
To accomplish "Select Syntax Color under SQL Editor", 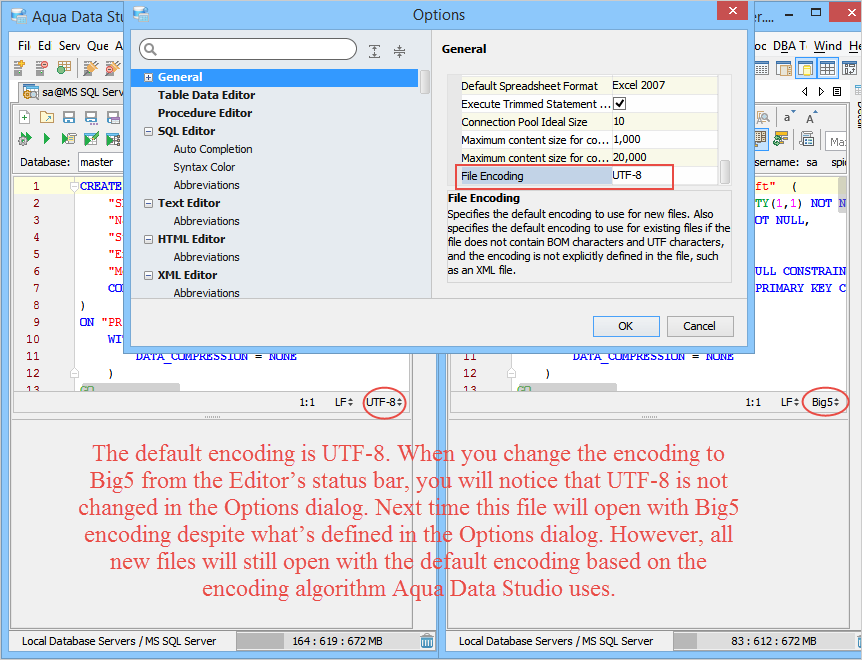I will [x=204, y=167].
